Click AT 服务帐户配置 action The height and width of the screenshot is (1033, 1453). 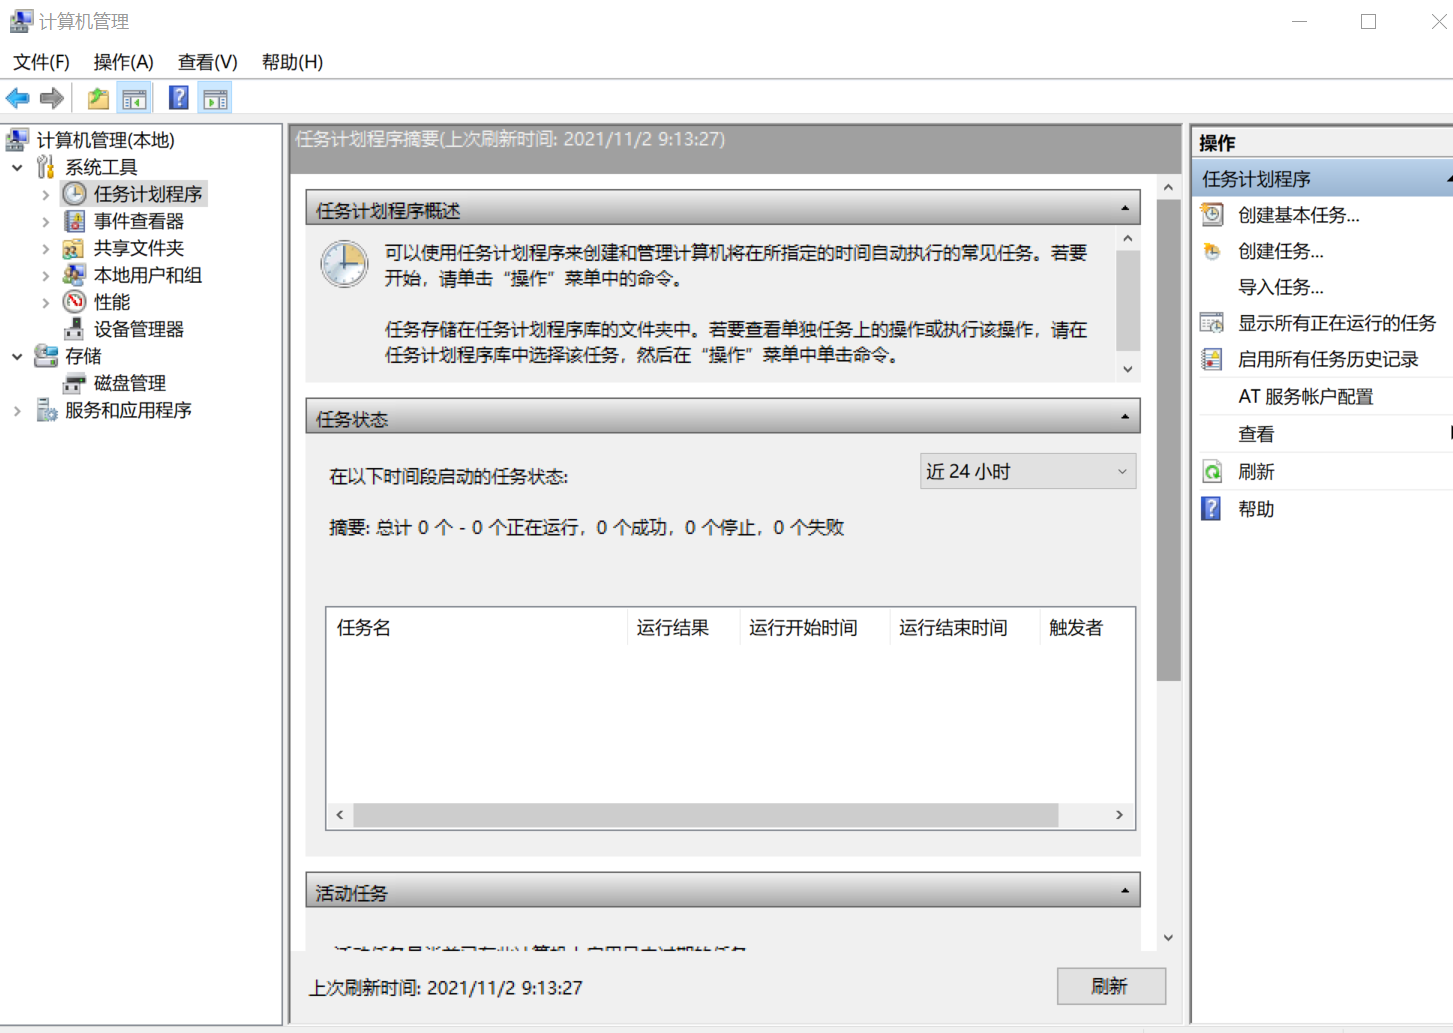1305,397
